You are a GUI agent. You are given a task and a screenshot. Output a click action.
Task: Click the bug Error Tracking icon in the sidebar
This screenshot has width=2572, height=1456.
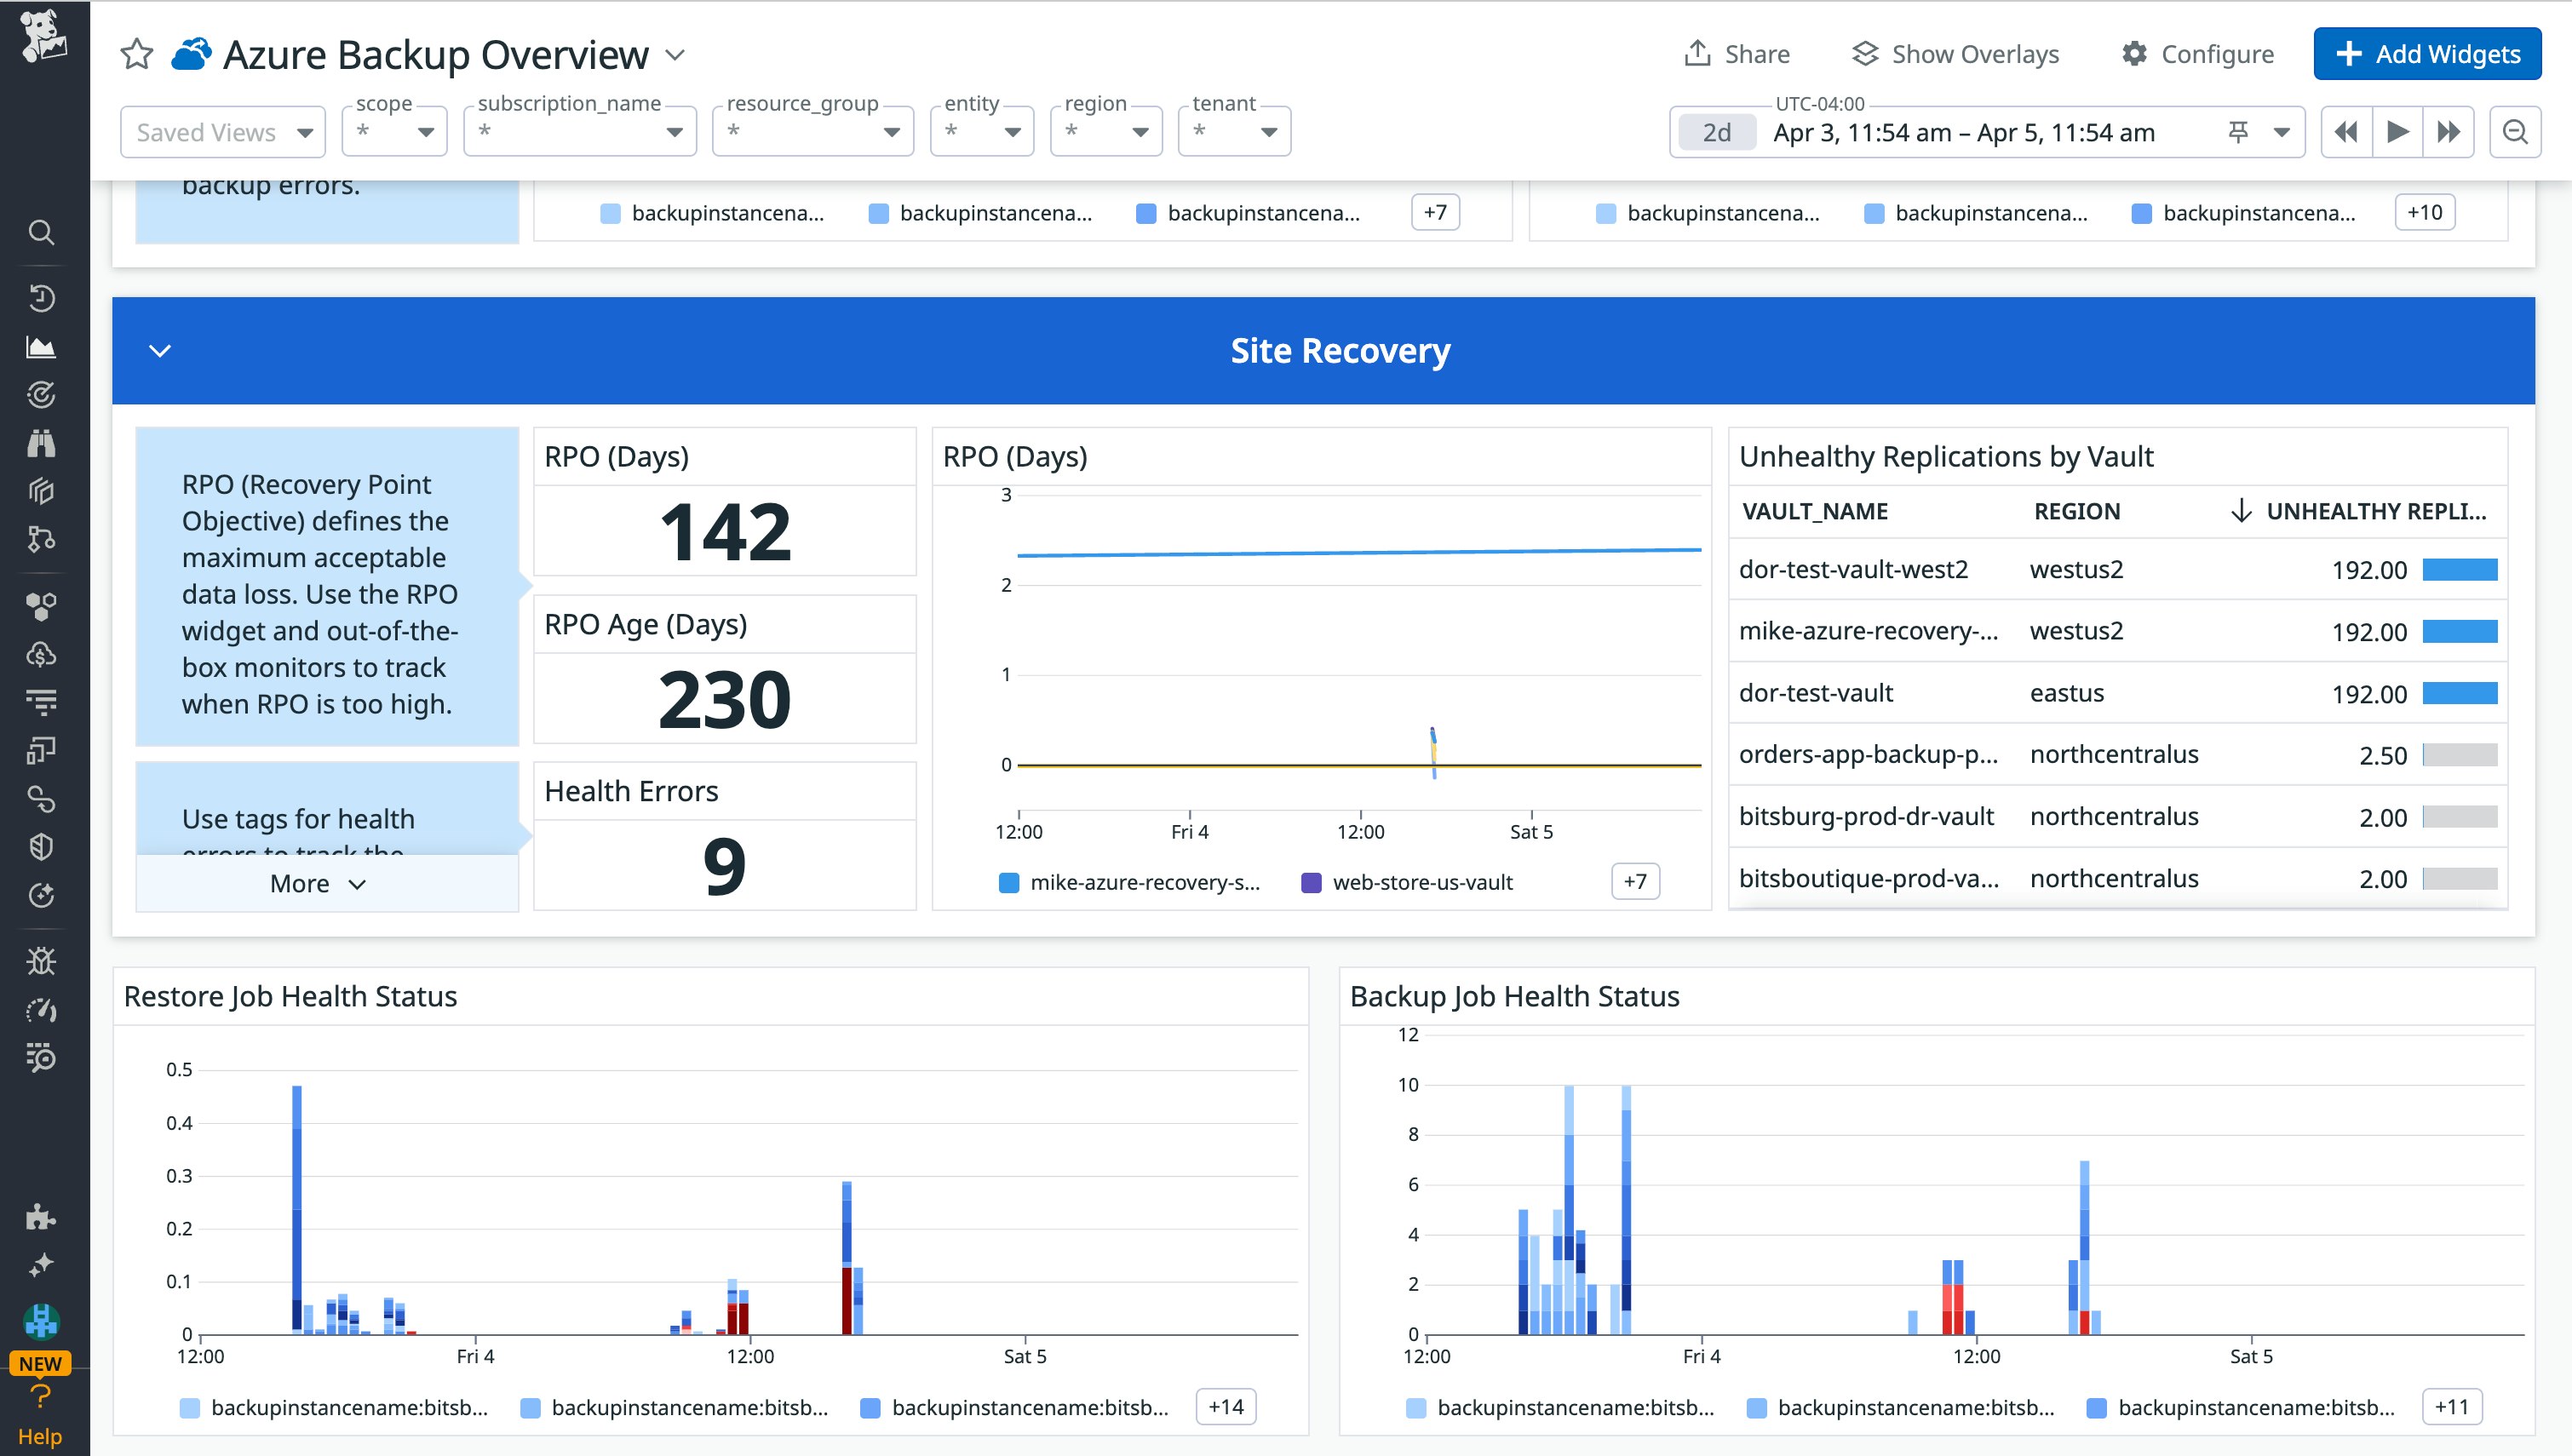[41, 961]
